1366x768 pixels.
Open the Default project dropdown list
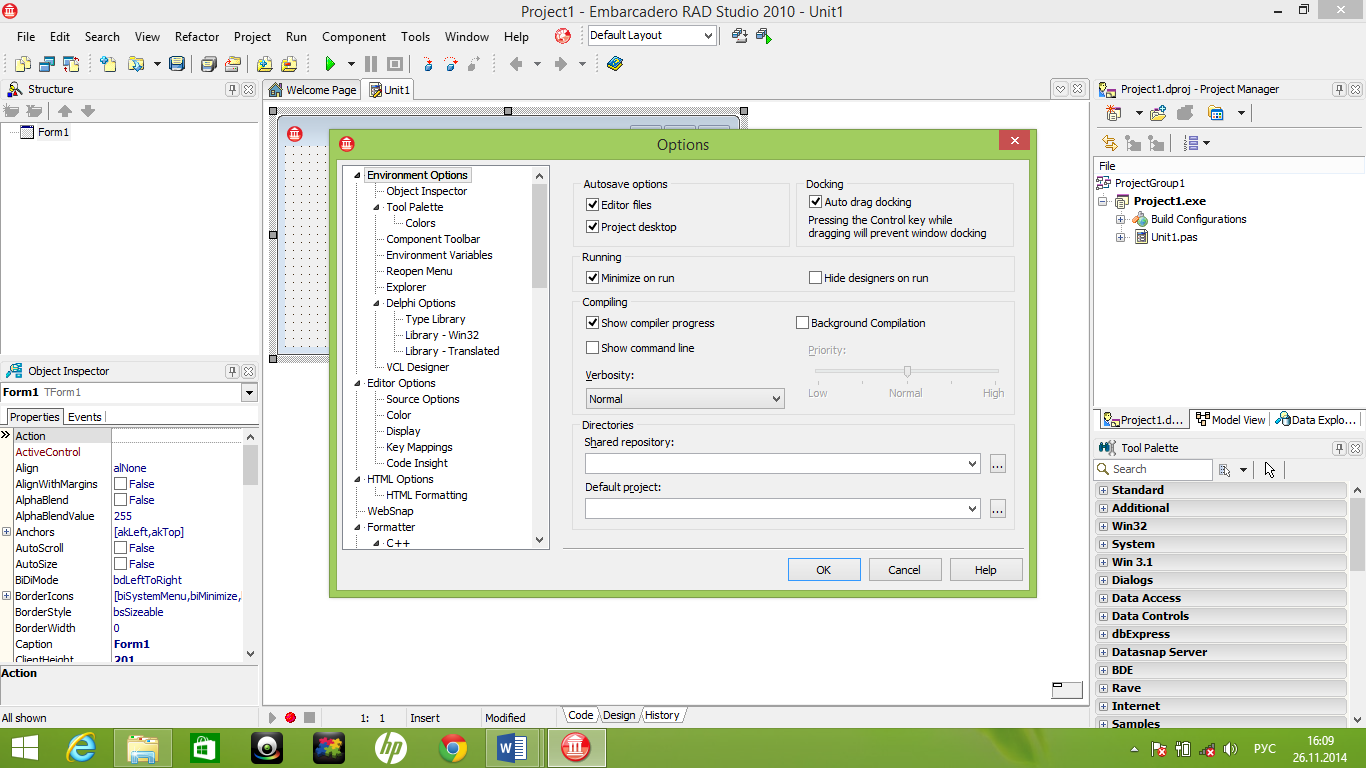[972, 509]
